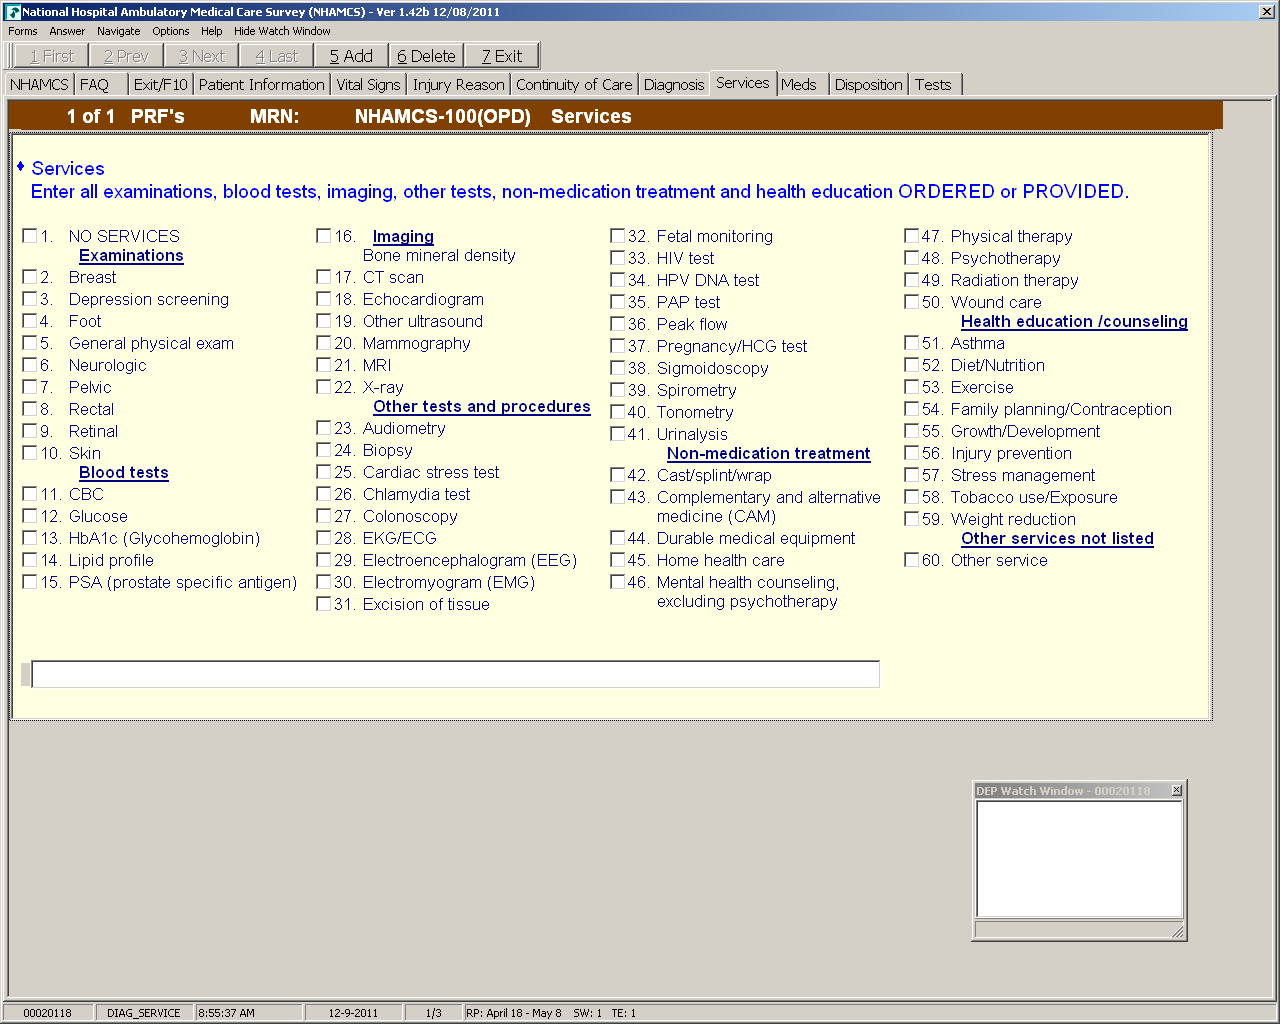Click the Add button

coord(351,56)
